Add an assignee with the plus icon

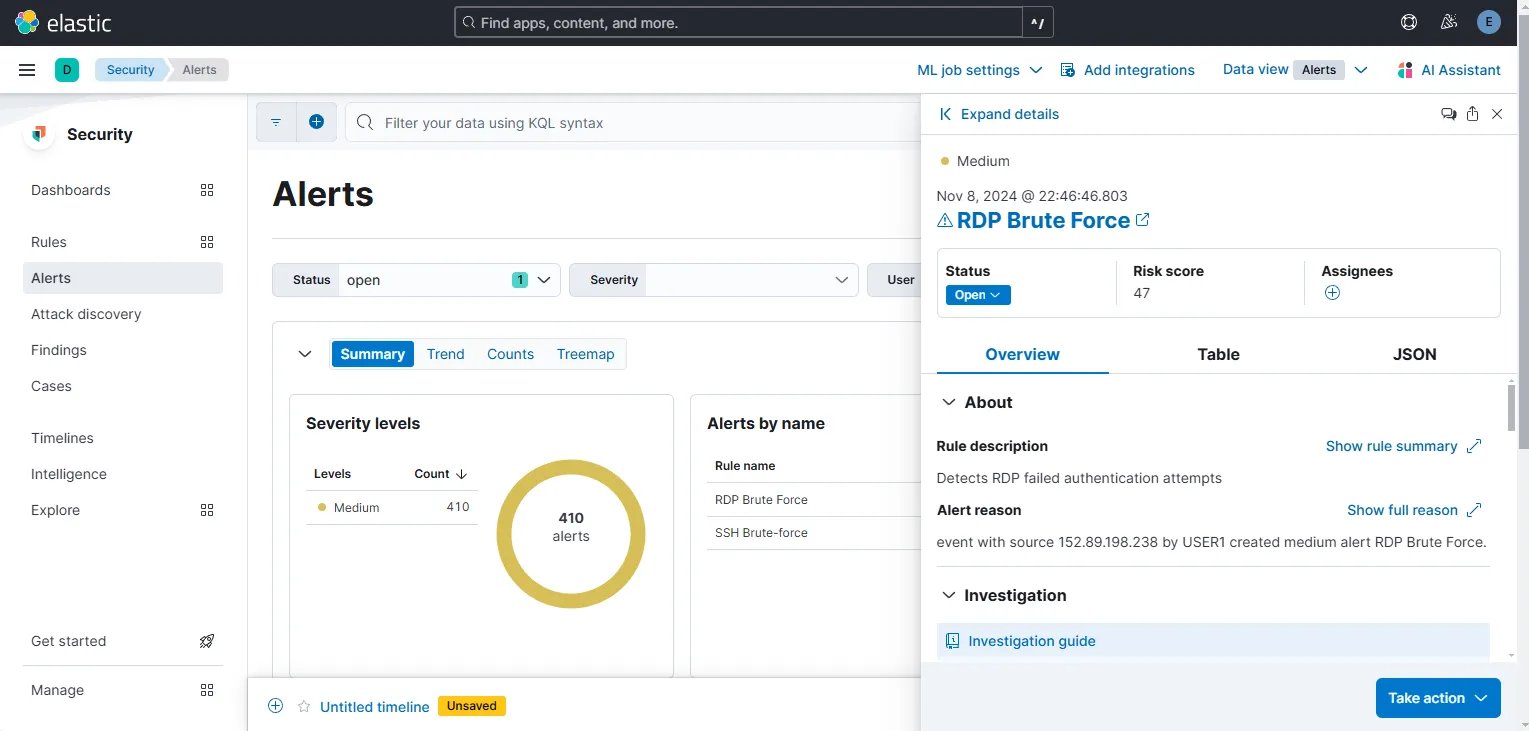coord(1332,292)
